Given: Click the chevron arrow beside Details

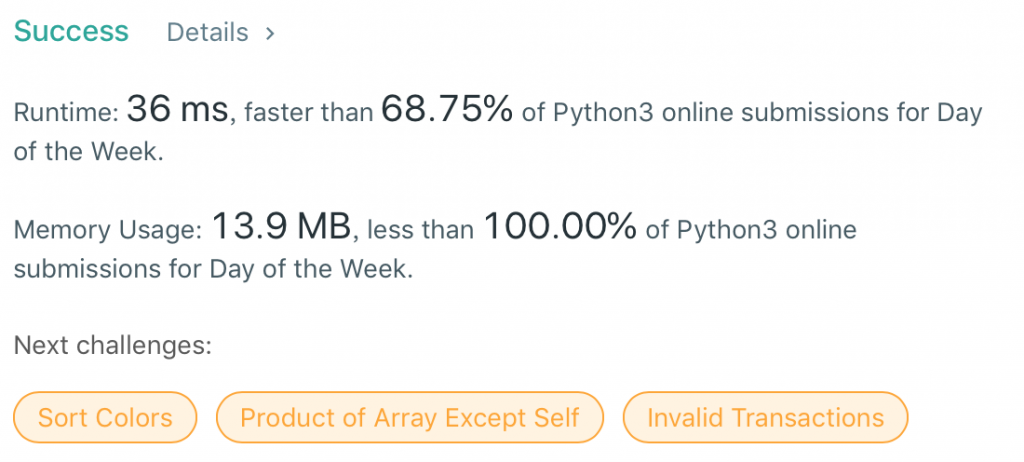Looking at the screenshot, I should point(269,33).
